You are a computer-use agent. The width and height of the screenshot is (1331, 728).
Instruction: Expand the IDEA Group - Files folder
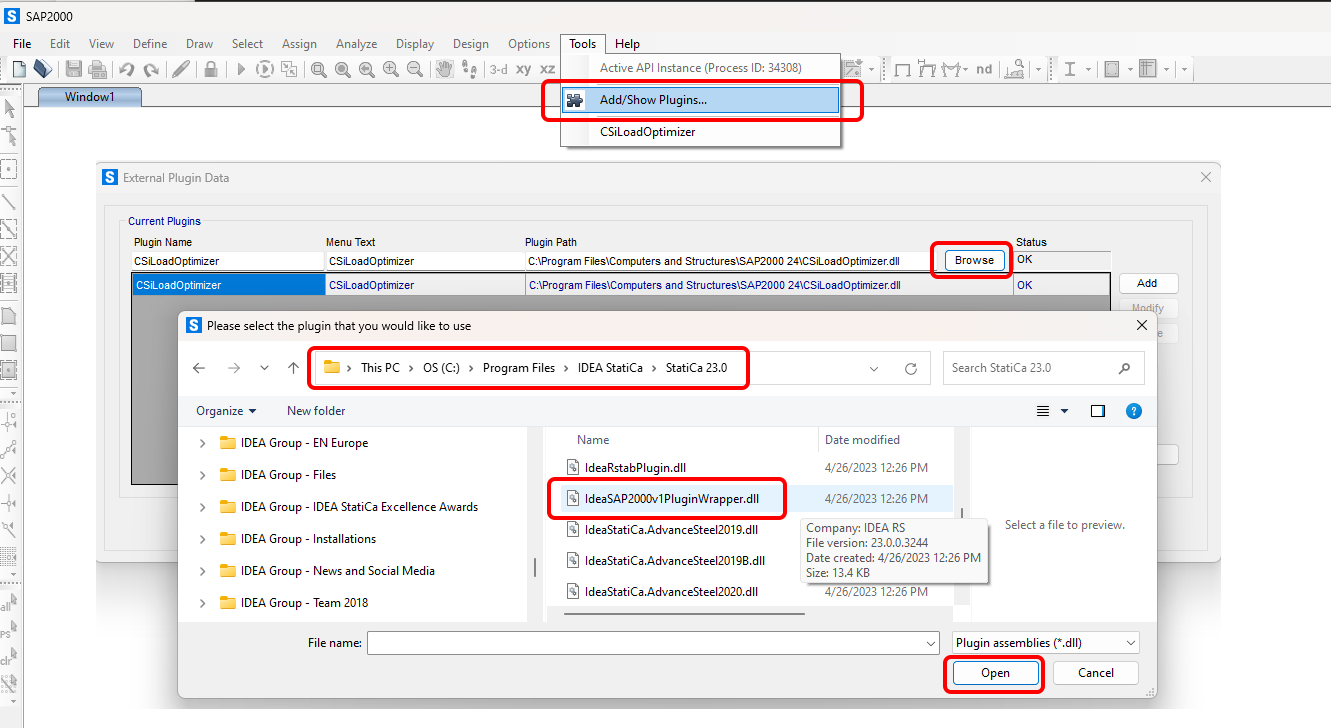click(x=203, y=475)
